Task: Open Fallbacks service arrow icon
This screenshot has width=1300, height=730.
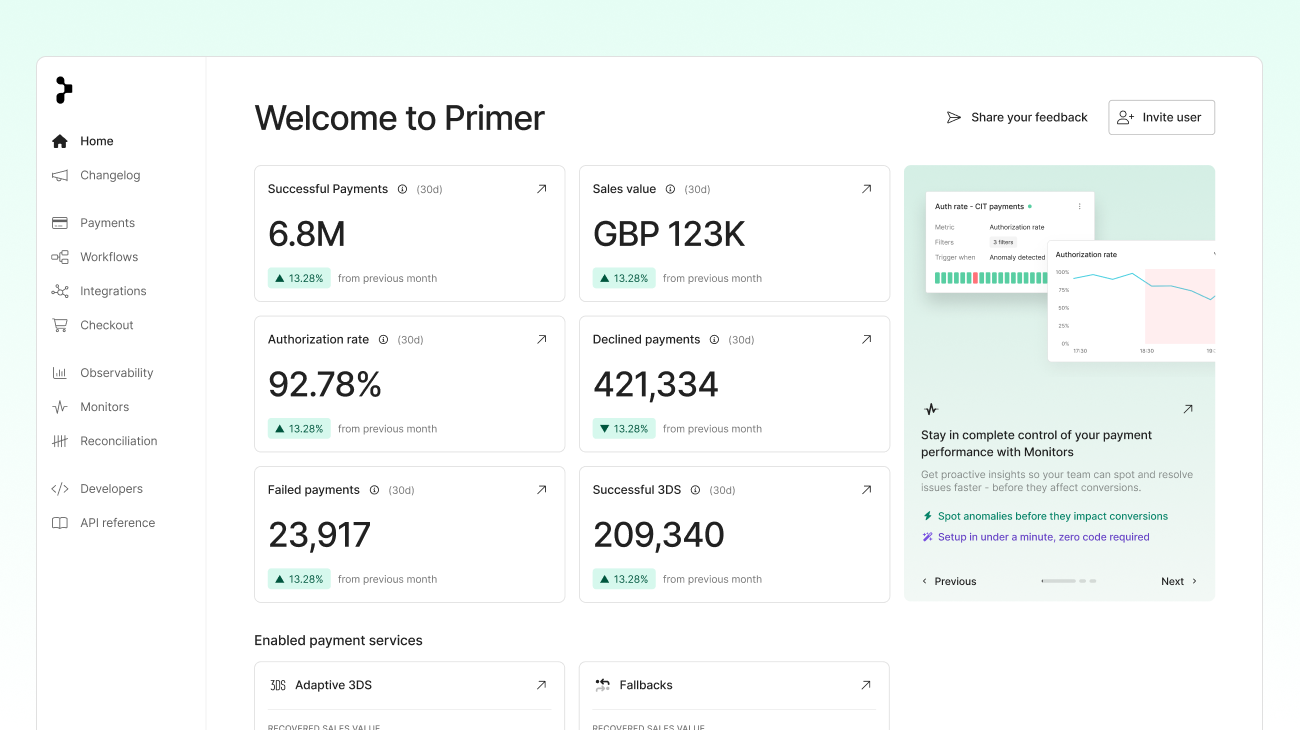Action: point(866,685)
